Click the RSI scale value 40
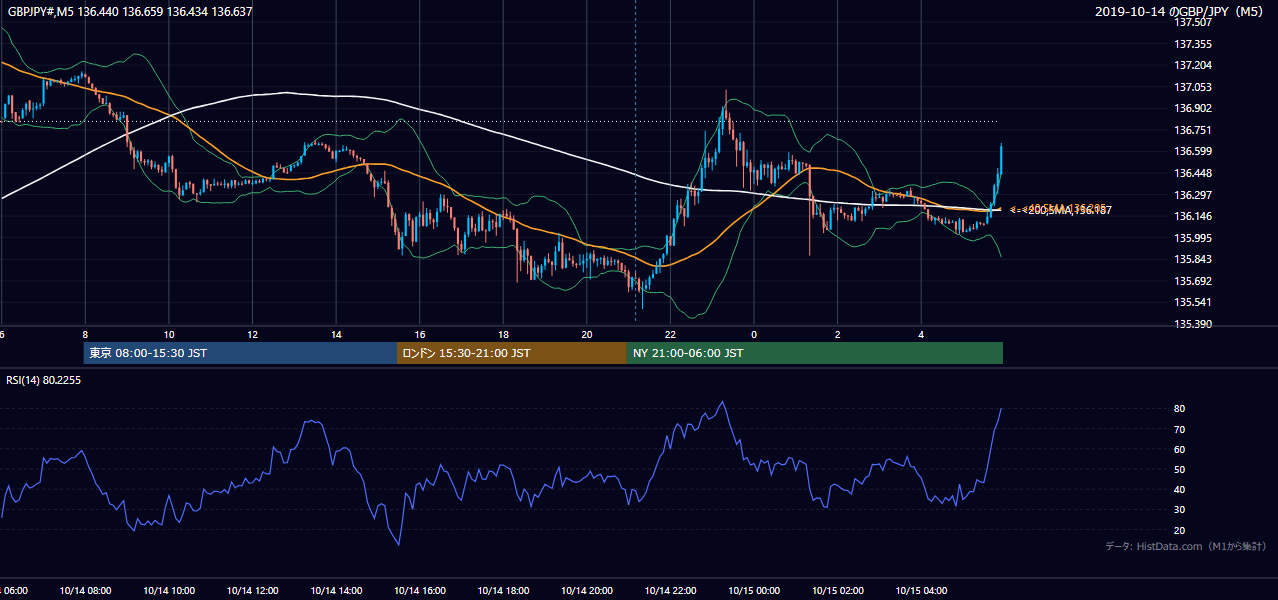 (1180, 489)
